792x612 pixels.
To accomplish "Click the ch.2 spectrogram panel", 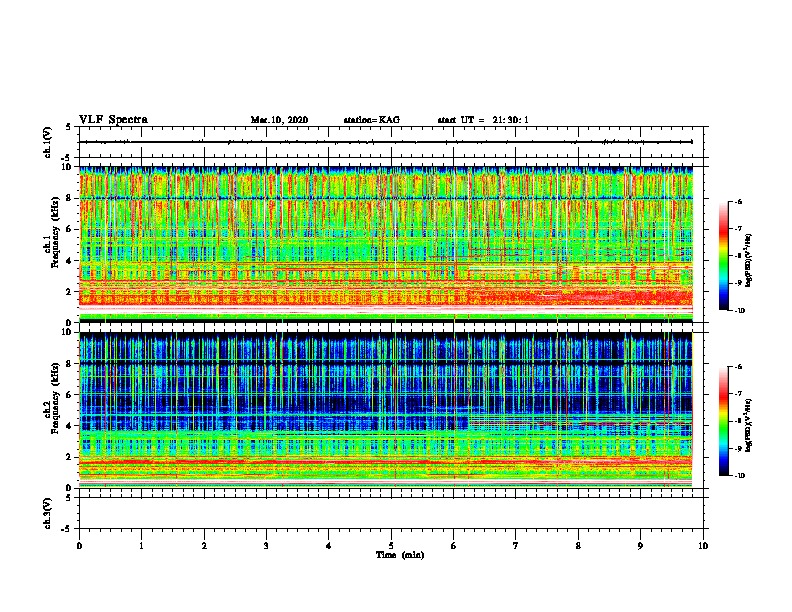I will coord(386,410).
